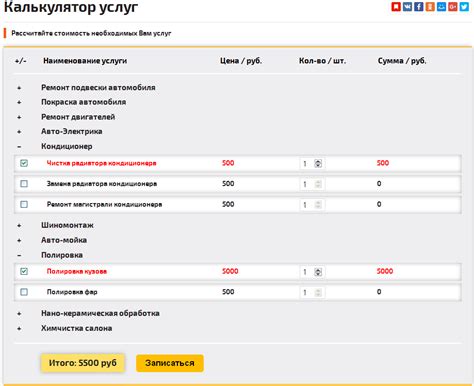Collapse the Полировка category
The height and width of the screenshot is (386, 474).
coord(19,255)
